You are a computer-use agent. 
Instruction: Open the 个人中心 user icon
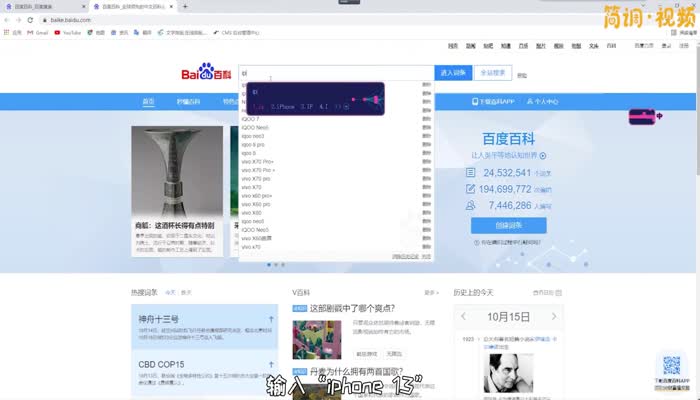point(530,102)
